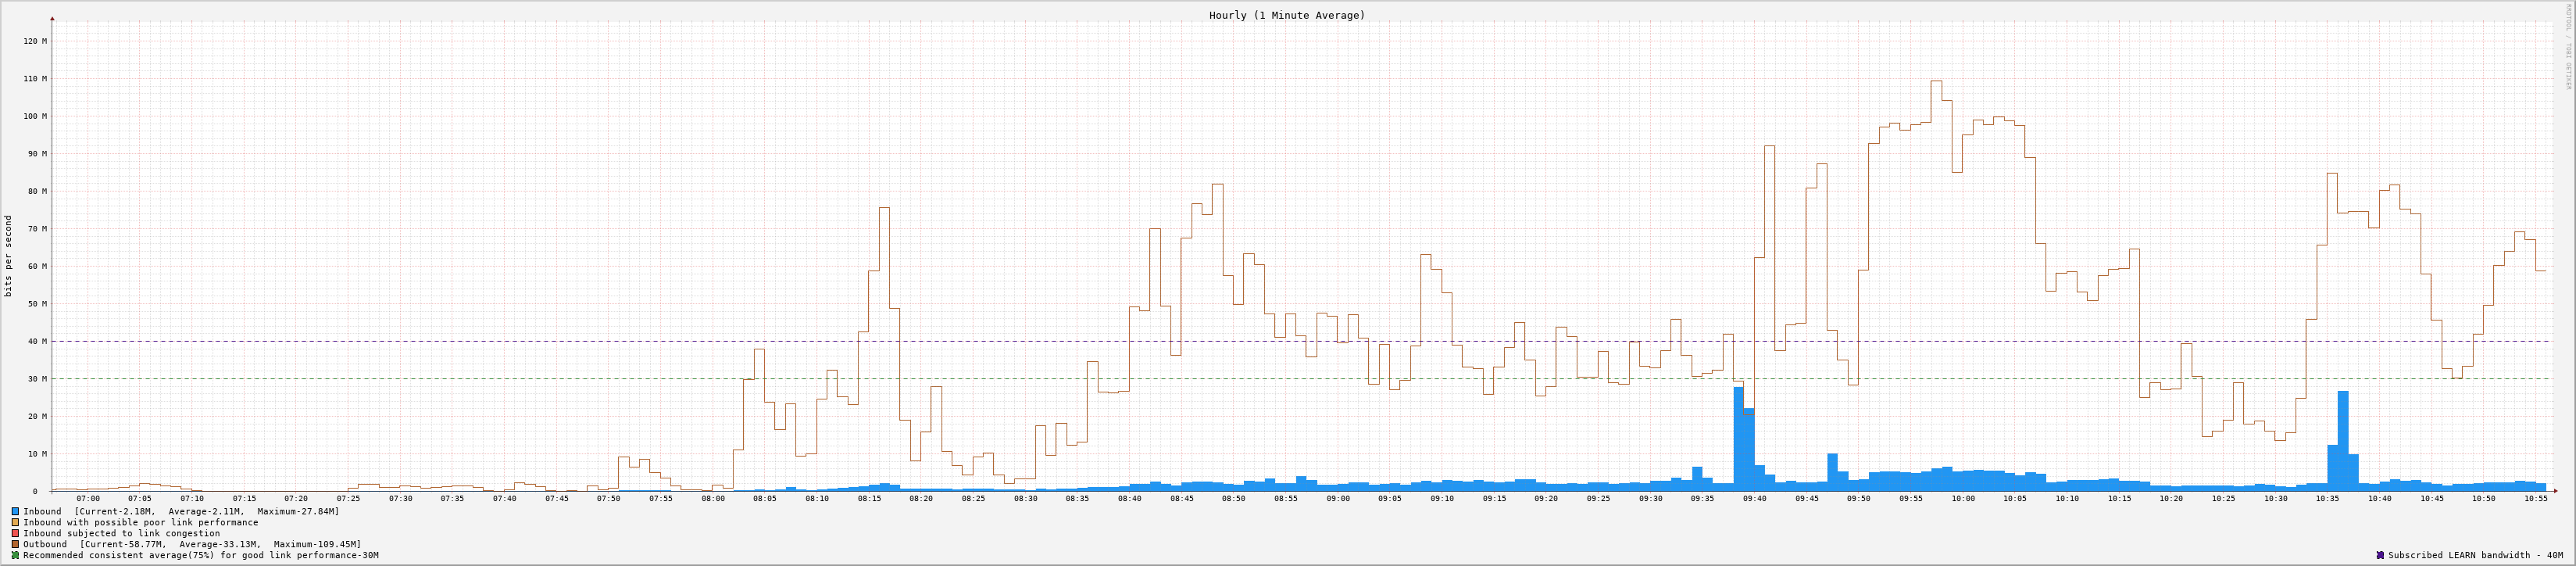Click the 'Hourly (1 Minute Average)' graph title

[x=1286, y=15]
